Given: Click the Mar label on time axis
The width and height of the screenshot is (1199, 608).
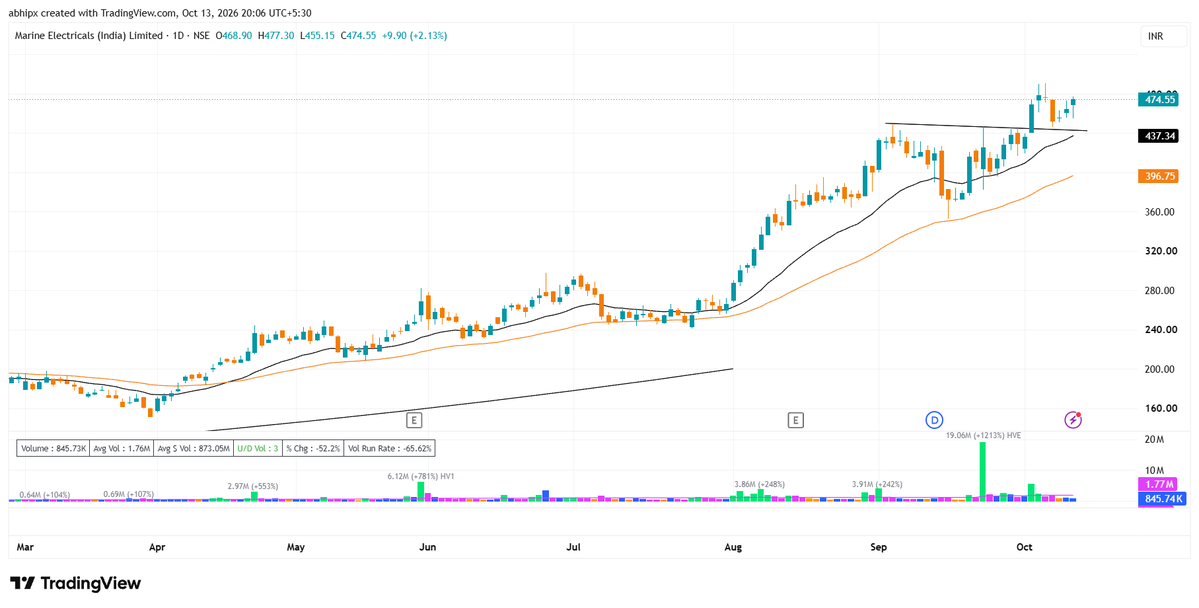Looking at the screenshot, I should coord(25,548).
